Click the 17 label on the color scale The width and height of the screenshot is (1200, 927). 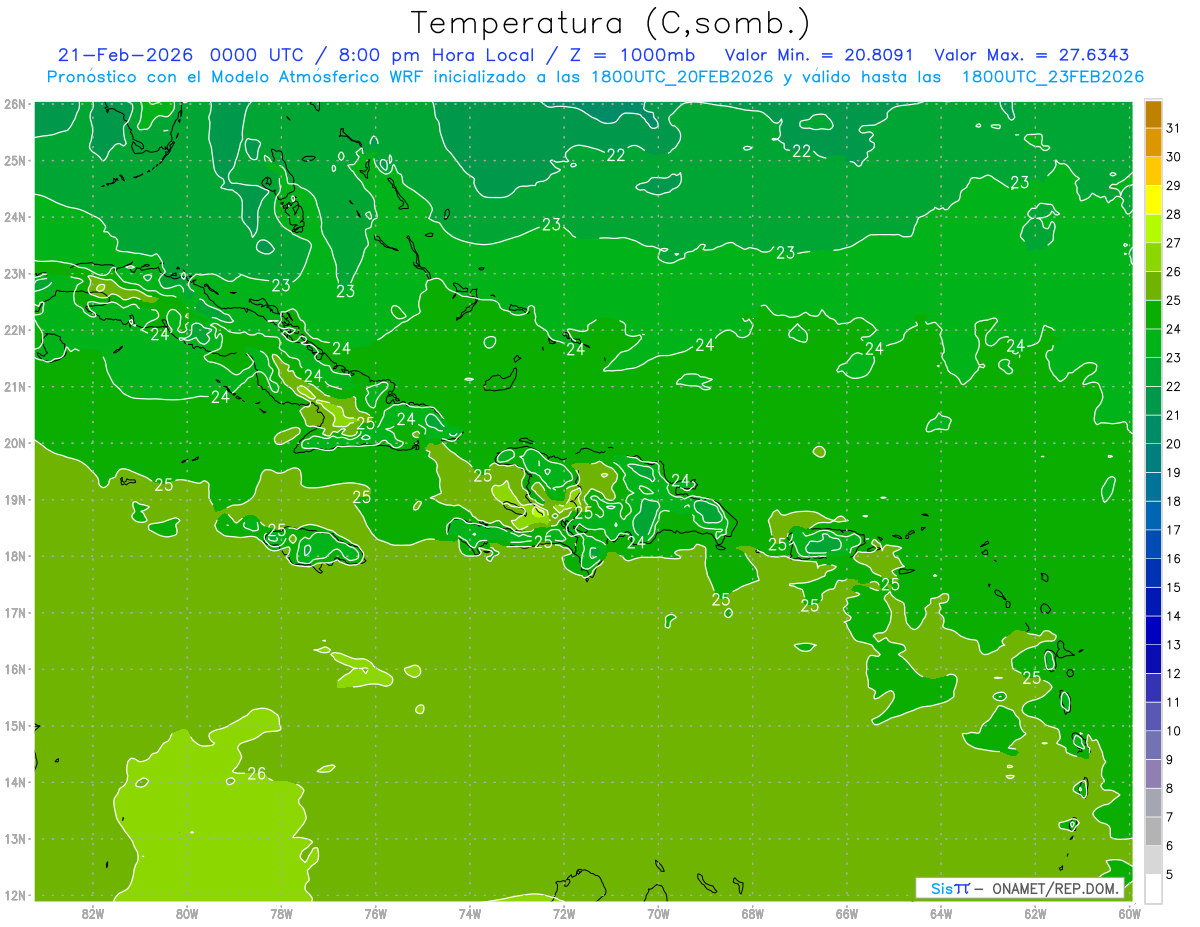[x=1173, y=530]
